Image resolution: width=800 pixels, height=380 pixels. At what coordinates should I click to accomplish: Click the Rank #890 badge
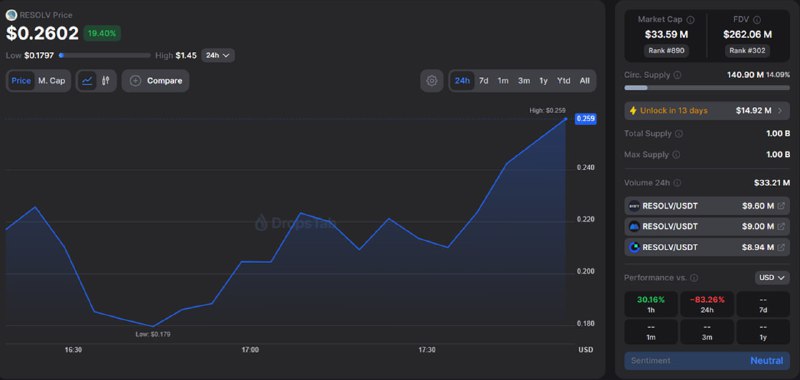[666, 50]
